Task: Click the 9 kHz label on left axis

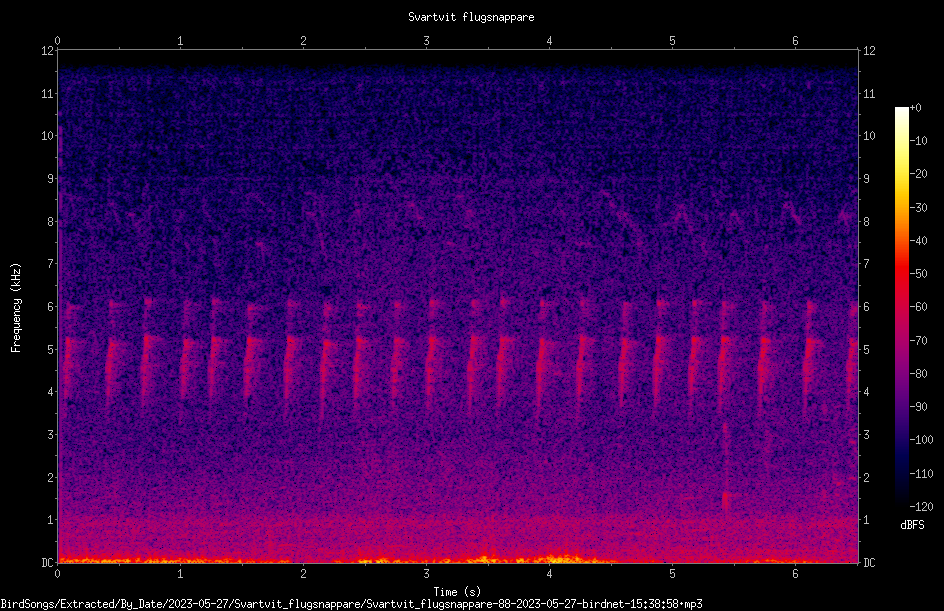Action: click(51, 179)
